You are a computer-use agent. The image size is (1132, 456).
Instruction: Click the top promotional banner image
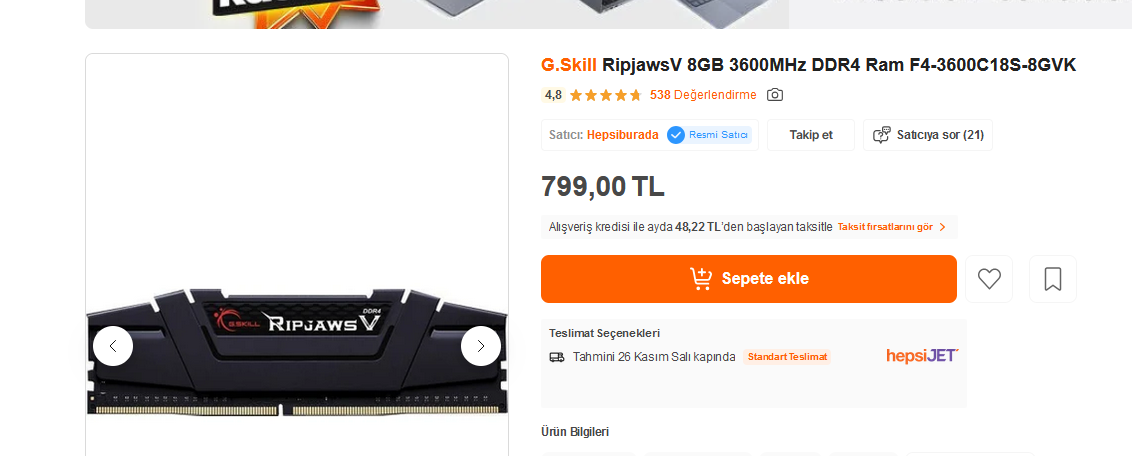(x=437, y=14)
